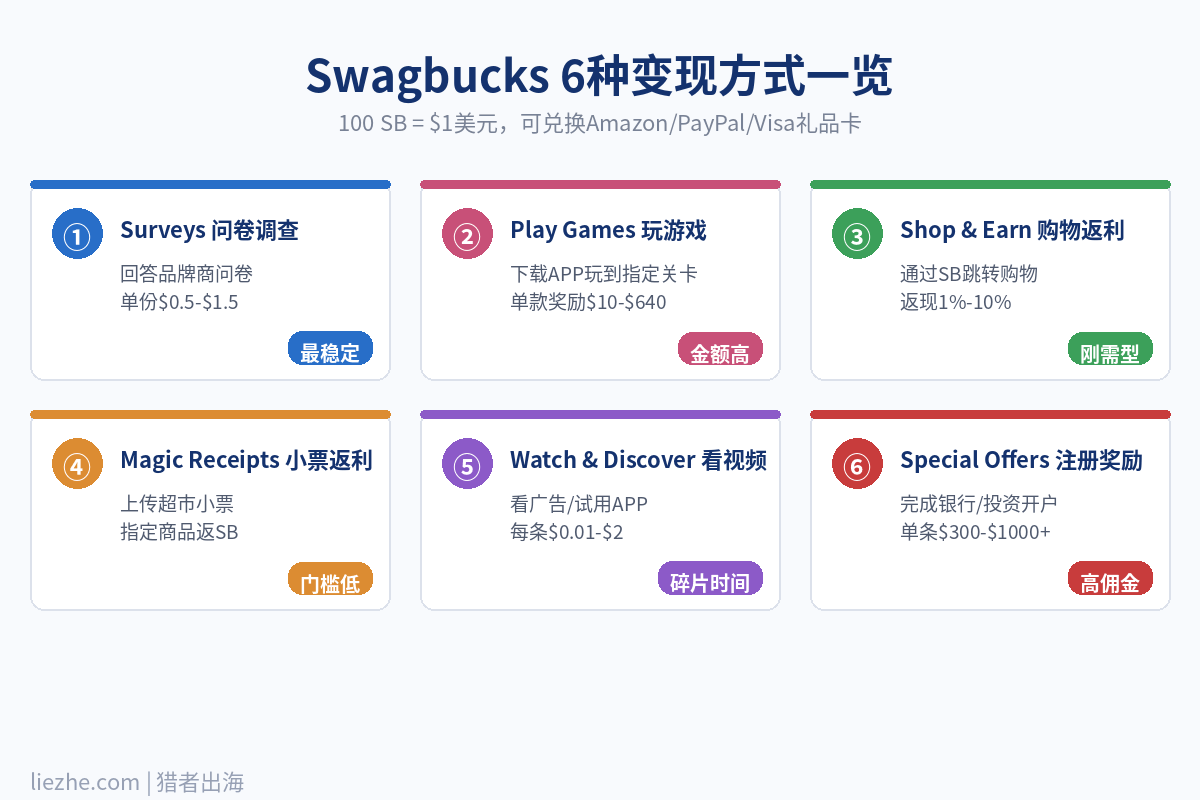
Task: Click the main title Swagbucks 6种变现方式一览
Action: point(599,77)
